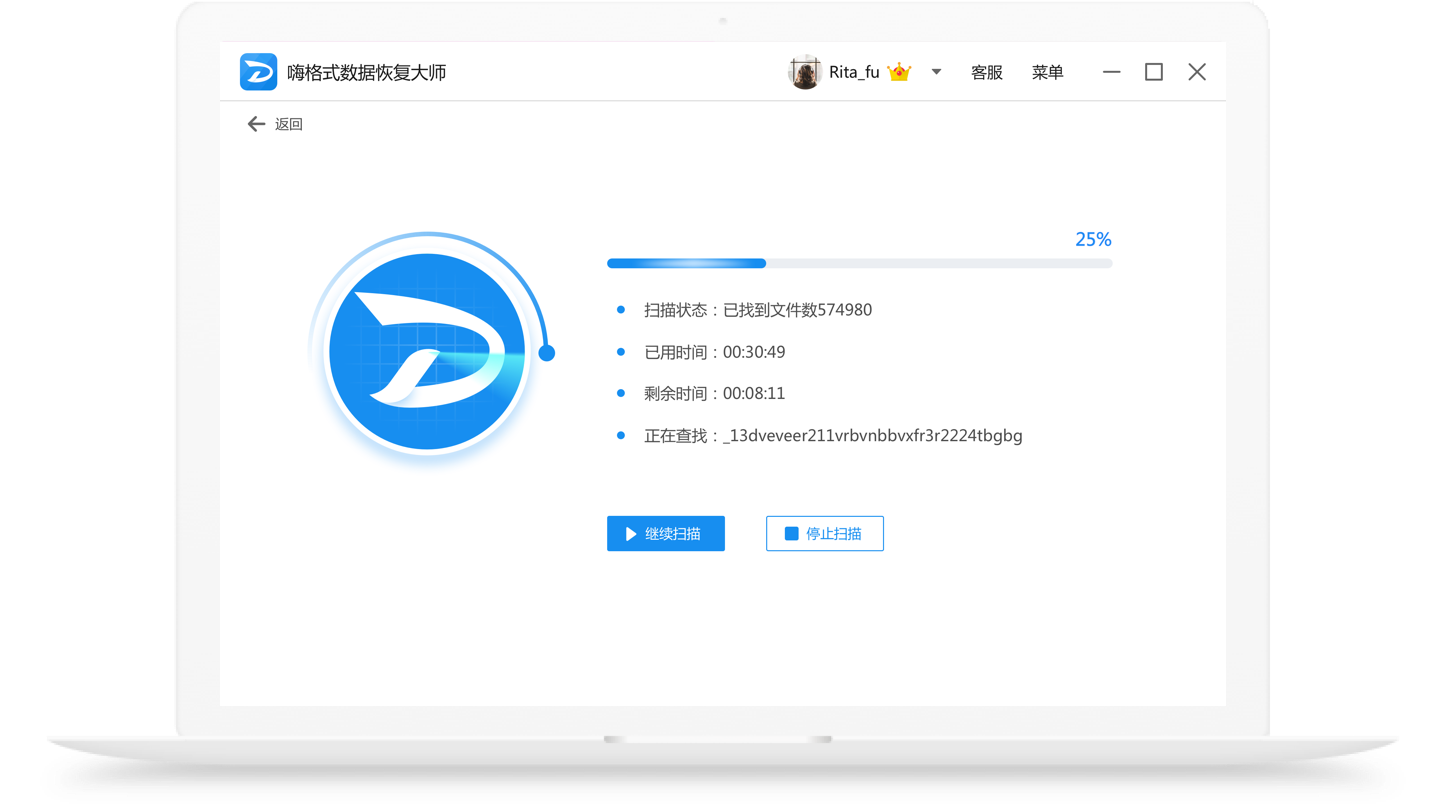Open 客服 customer service
Viewport: 1444px width, 804px height.
pos(987,72)
